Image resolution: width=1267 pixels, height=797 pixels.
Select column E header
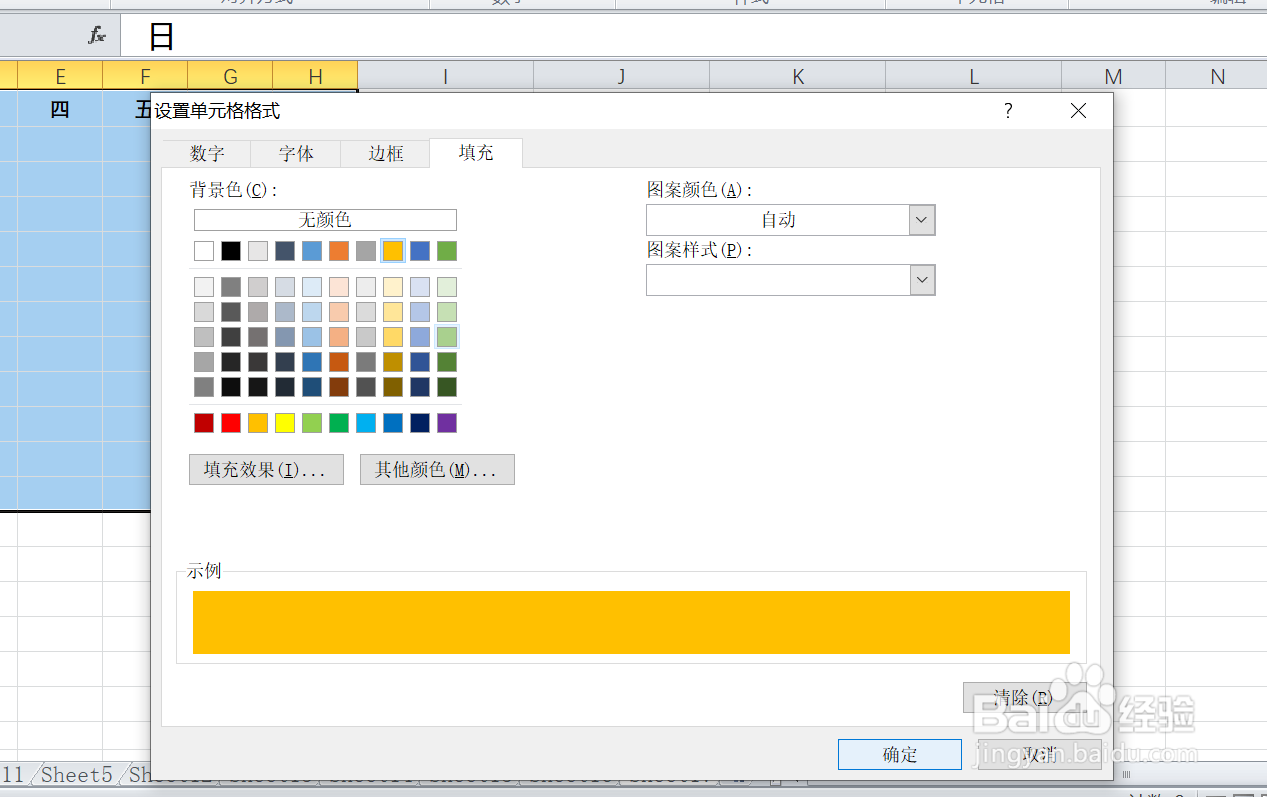(60, 76)
